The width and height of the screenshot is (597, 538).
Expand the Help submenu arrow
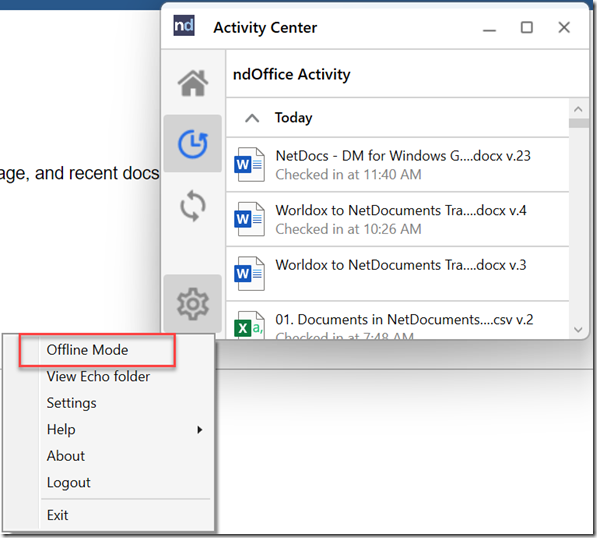[x=200, y=430]
